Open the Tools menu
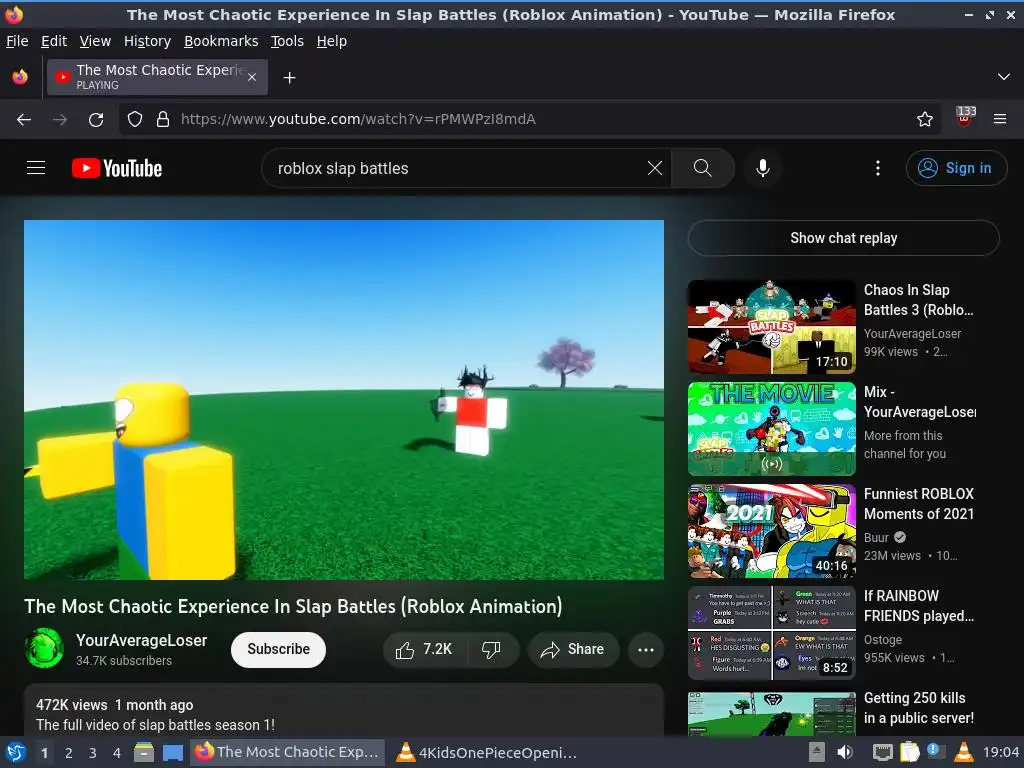This screenshot has width=1024, height=768. point(287,41)
